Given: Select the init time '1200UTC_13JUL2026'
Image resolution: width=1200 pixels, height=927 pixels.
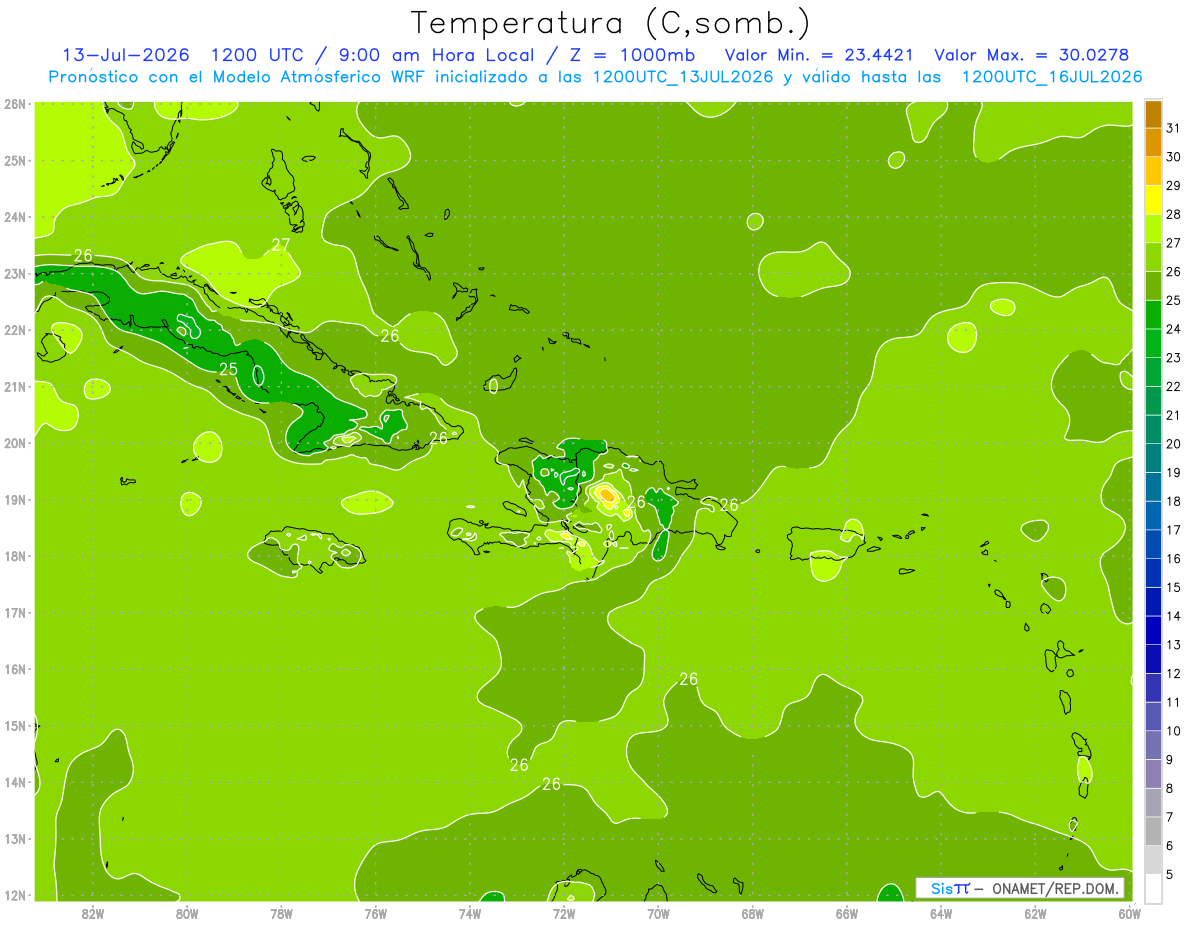Looking at the screenshot, I should 683,76.
